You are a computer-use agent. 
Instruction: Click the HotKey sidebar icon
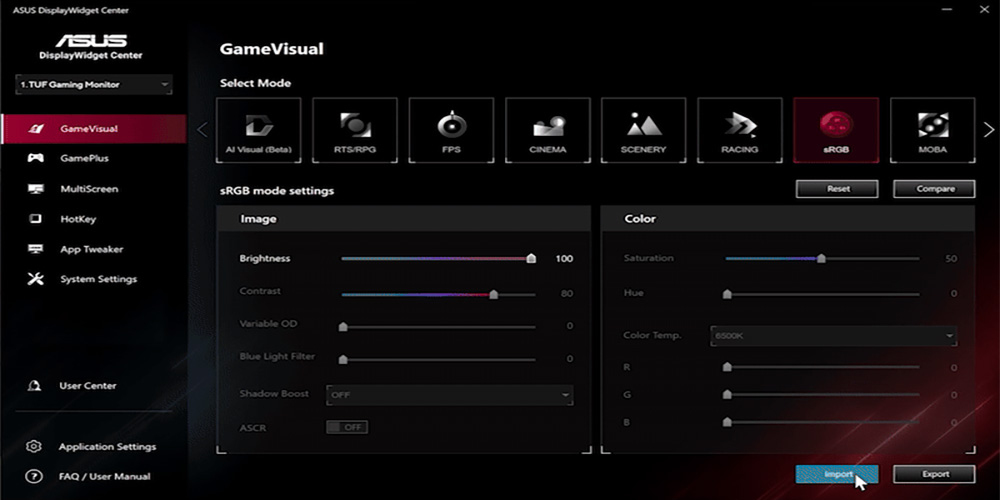point(36,219)
